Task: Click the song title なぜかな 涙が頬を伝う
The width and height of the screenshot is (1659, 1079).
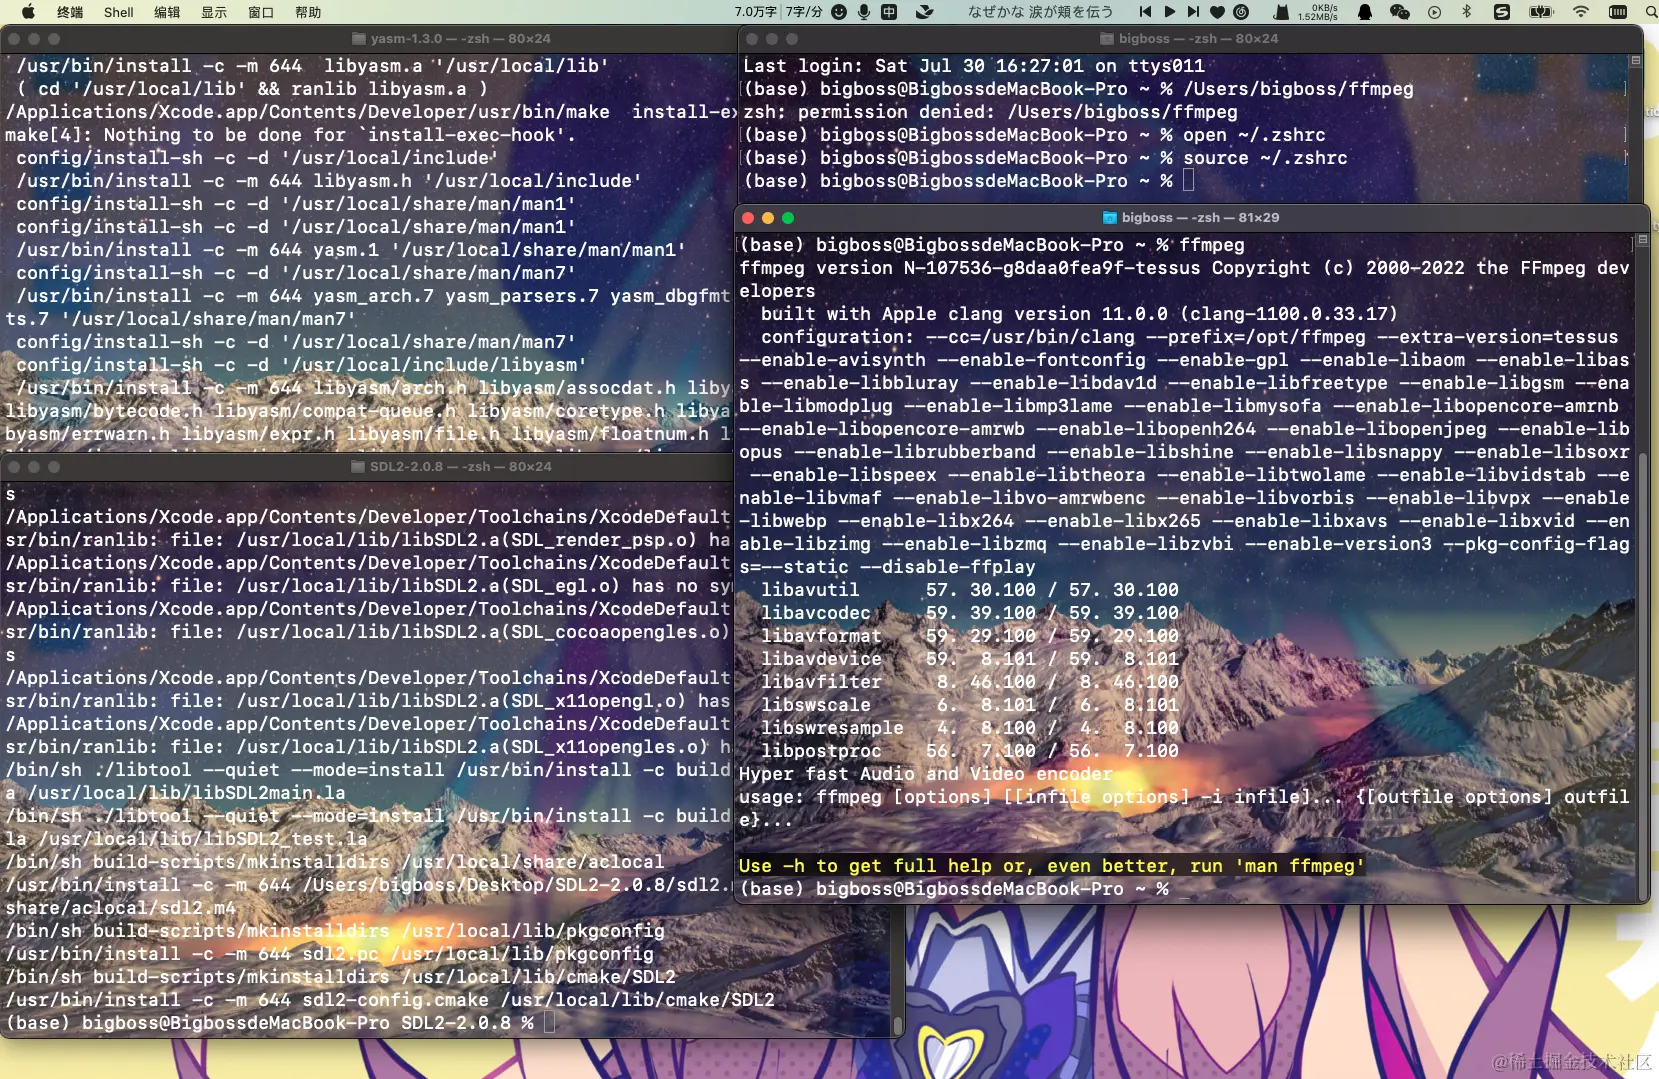Action: tap(1040, 12)
